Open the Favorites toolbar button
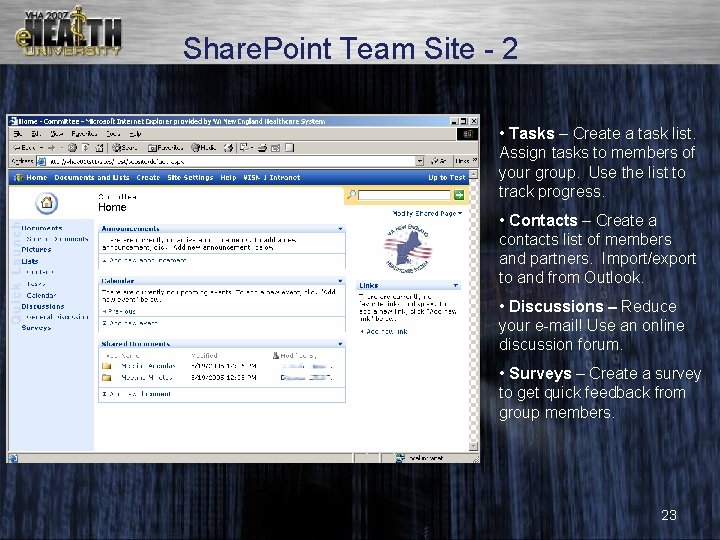Screen dimensions: 720x540 165,148
